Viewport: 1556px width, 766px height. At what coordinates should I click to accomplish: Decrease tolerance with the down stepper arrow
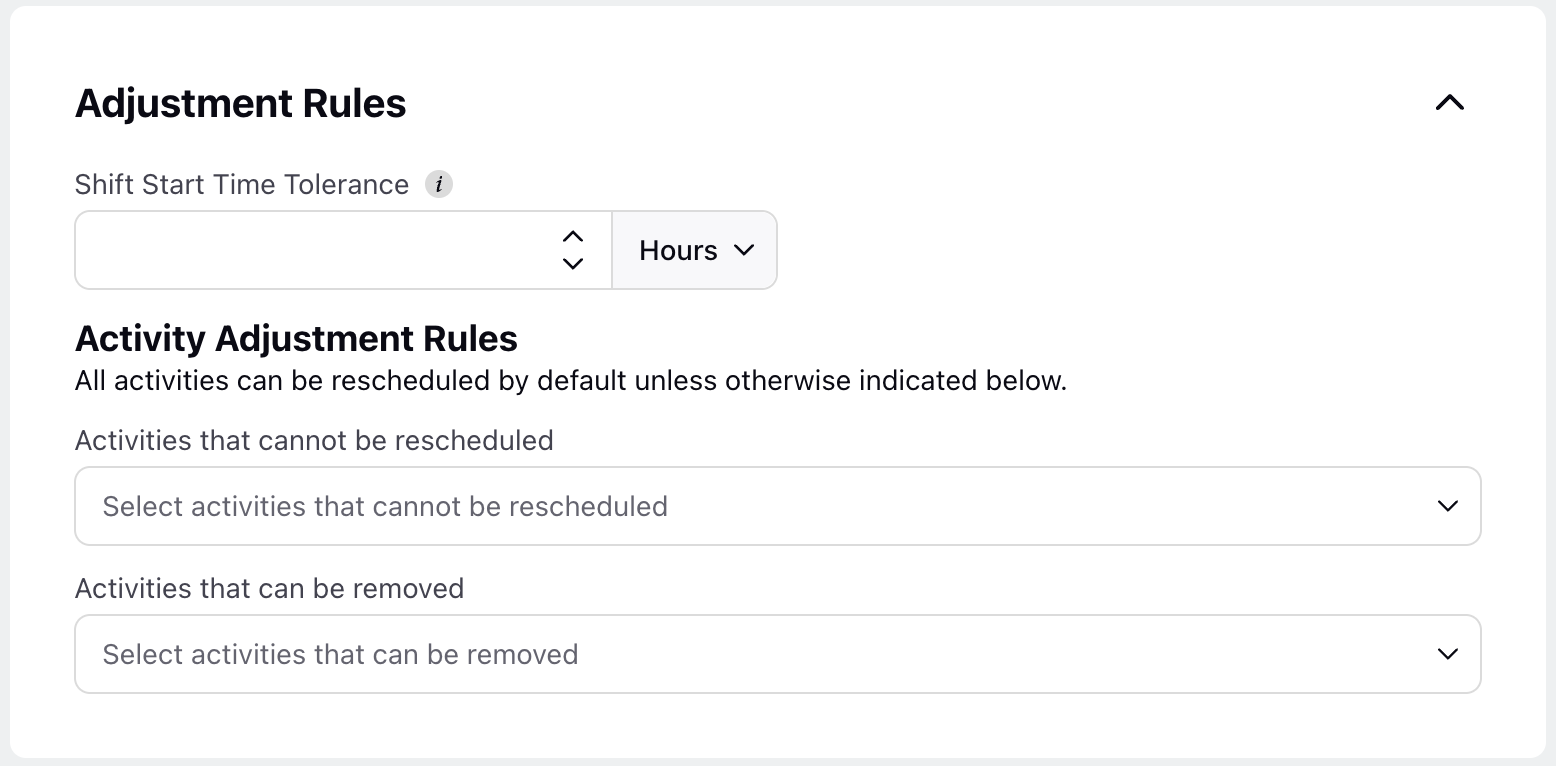pyautogui.click(x=572, y=264)
